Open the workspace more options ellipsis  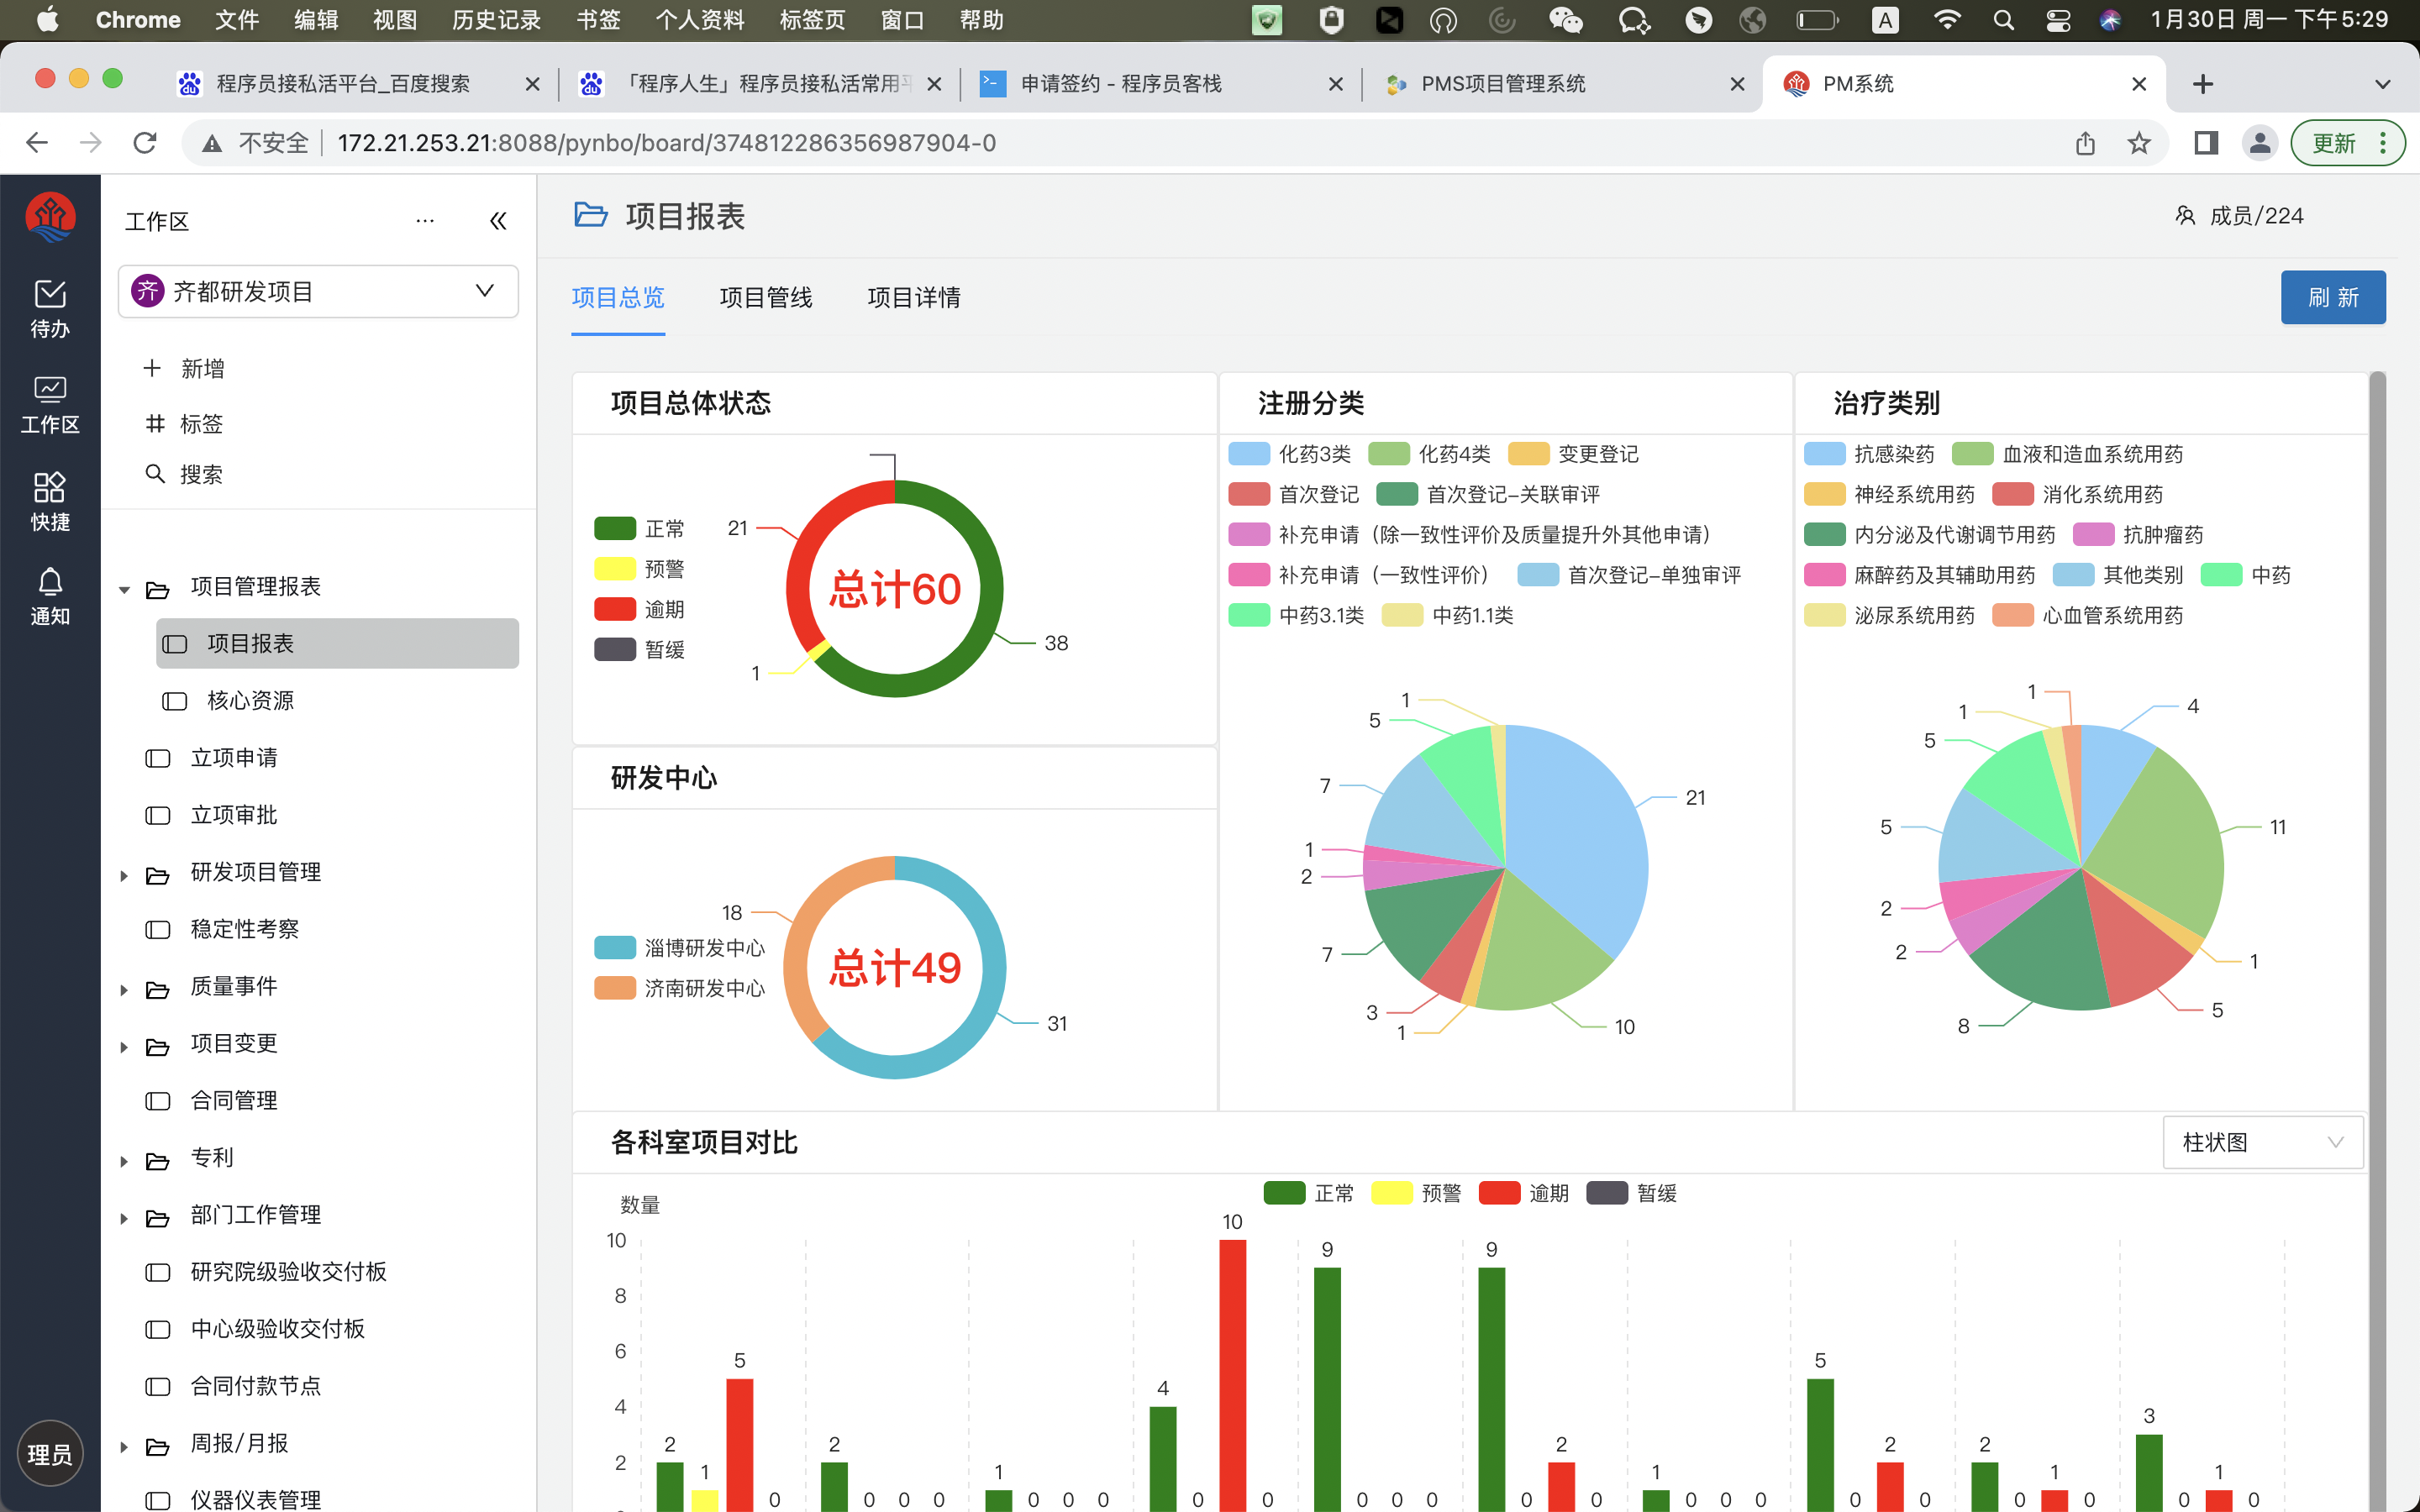pyautogui.click(x=425, y=221)
